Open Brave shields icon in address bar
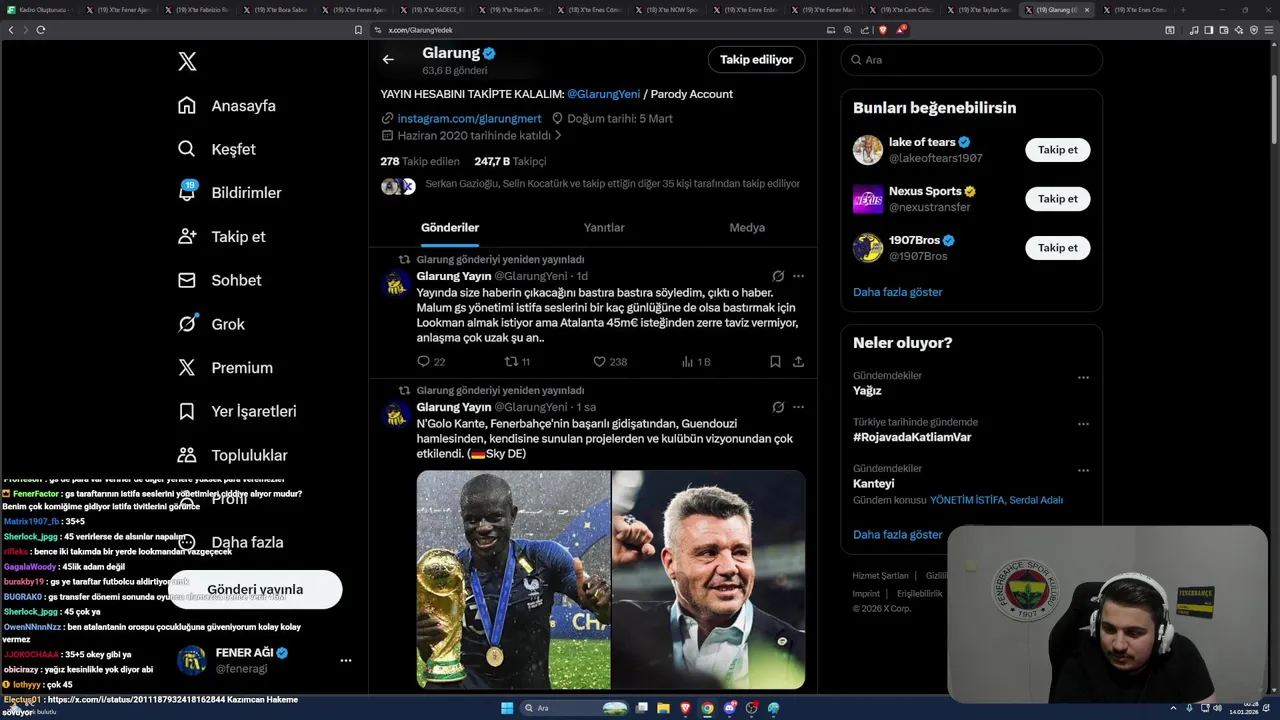 tap(883, 30)
